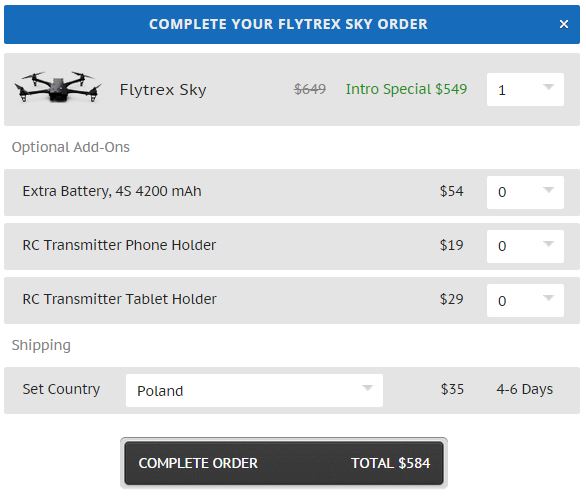Image resolution: width=586 pixels, height=496 pixels.
Task: Open the Tablet Holder quantity dropdown
Action: coord(525,300)
